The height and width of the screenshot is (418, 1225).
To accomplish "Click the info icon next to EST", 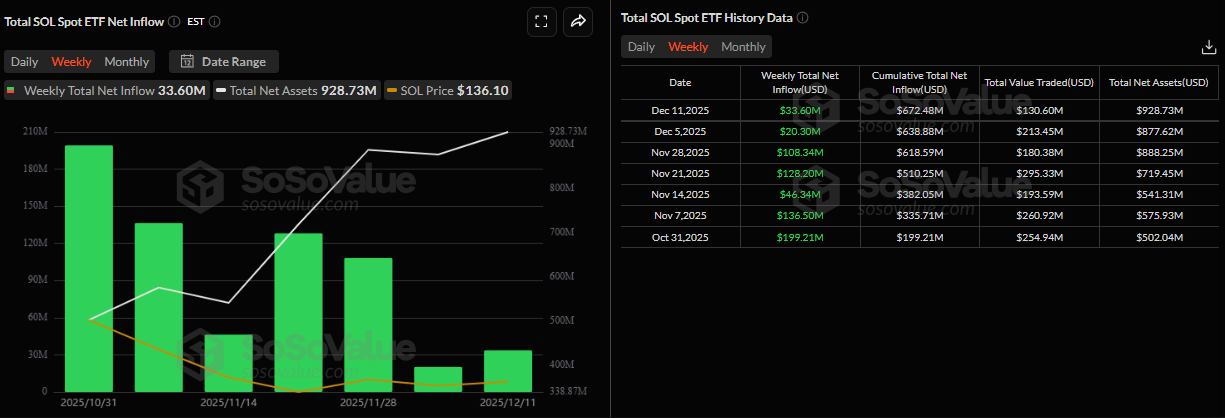I will [x=215, y=21].
